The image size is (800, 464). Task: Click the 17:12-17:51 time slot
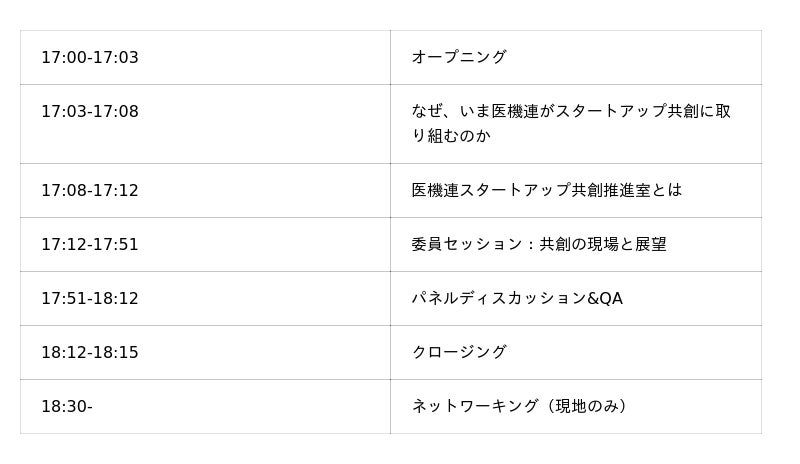coord(90,244)
